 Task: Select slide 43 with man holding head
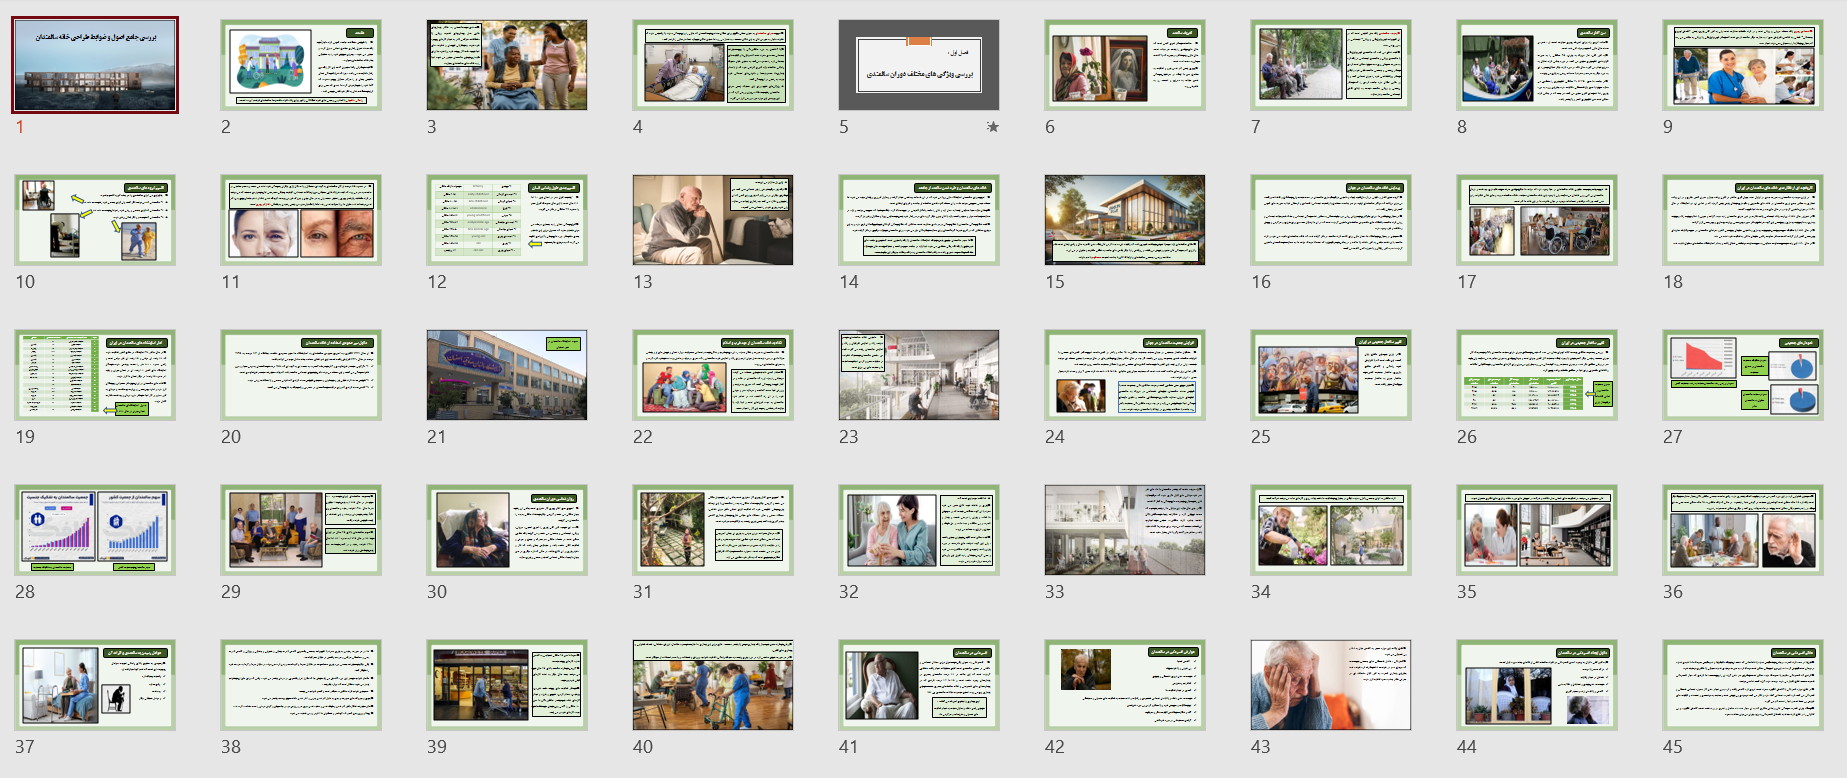coord(1330,685)
